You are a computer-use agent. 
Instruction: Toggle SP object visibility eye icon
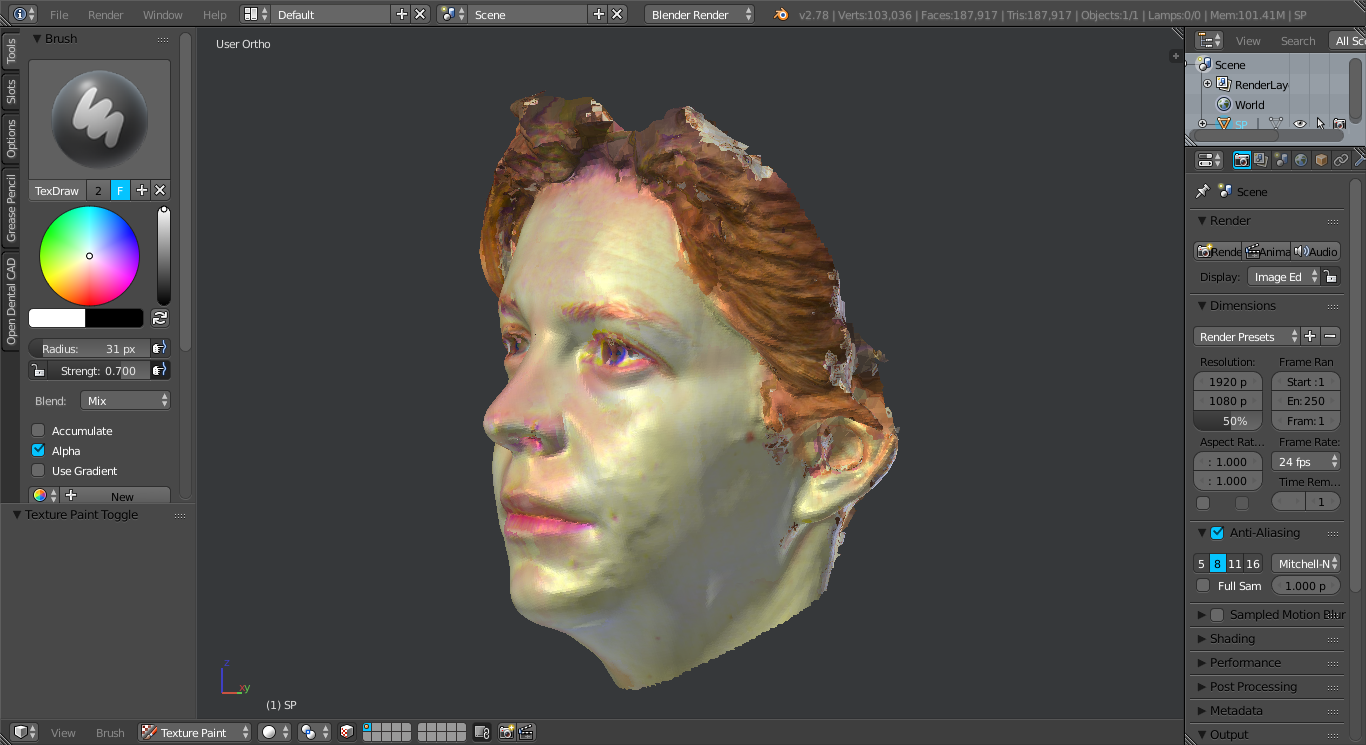point(1300,124)
